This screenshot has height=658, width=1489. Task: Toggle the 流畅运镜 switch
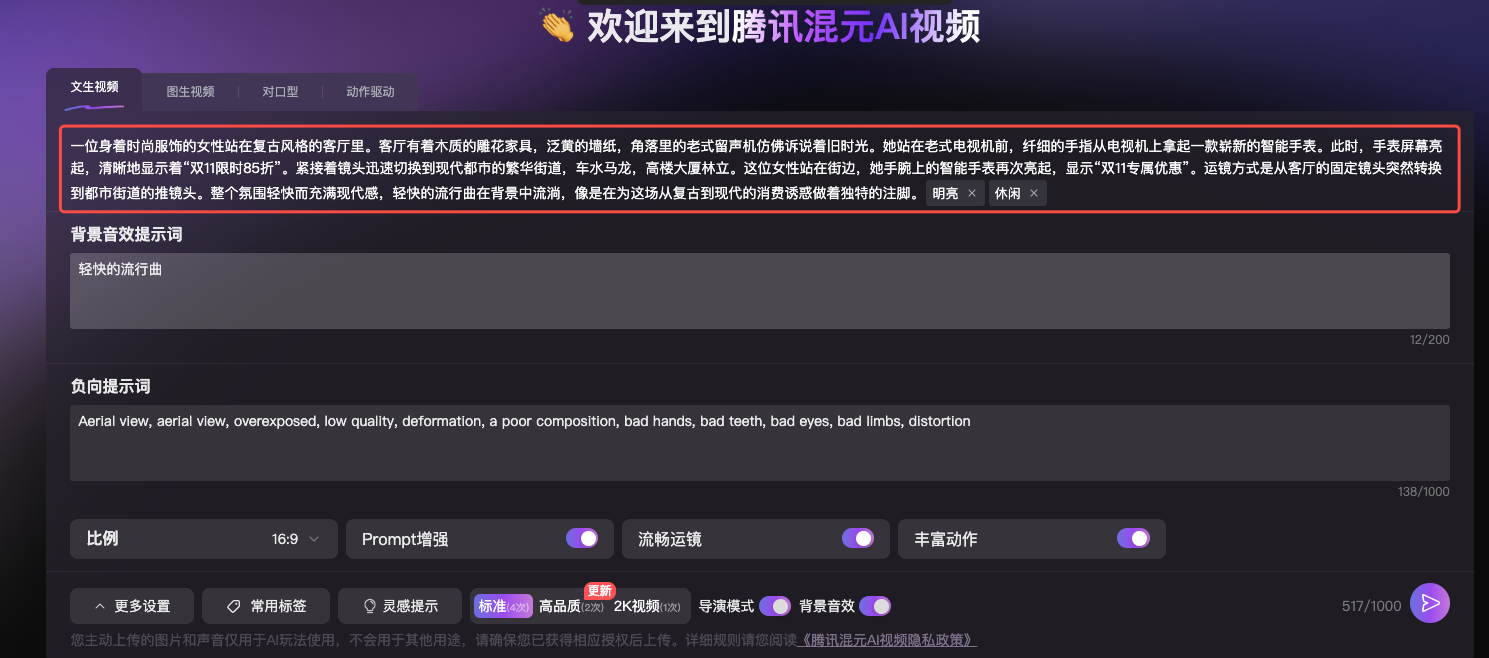point(858,538)
